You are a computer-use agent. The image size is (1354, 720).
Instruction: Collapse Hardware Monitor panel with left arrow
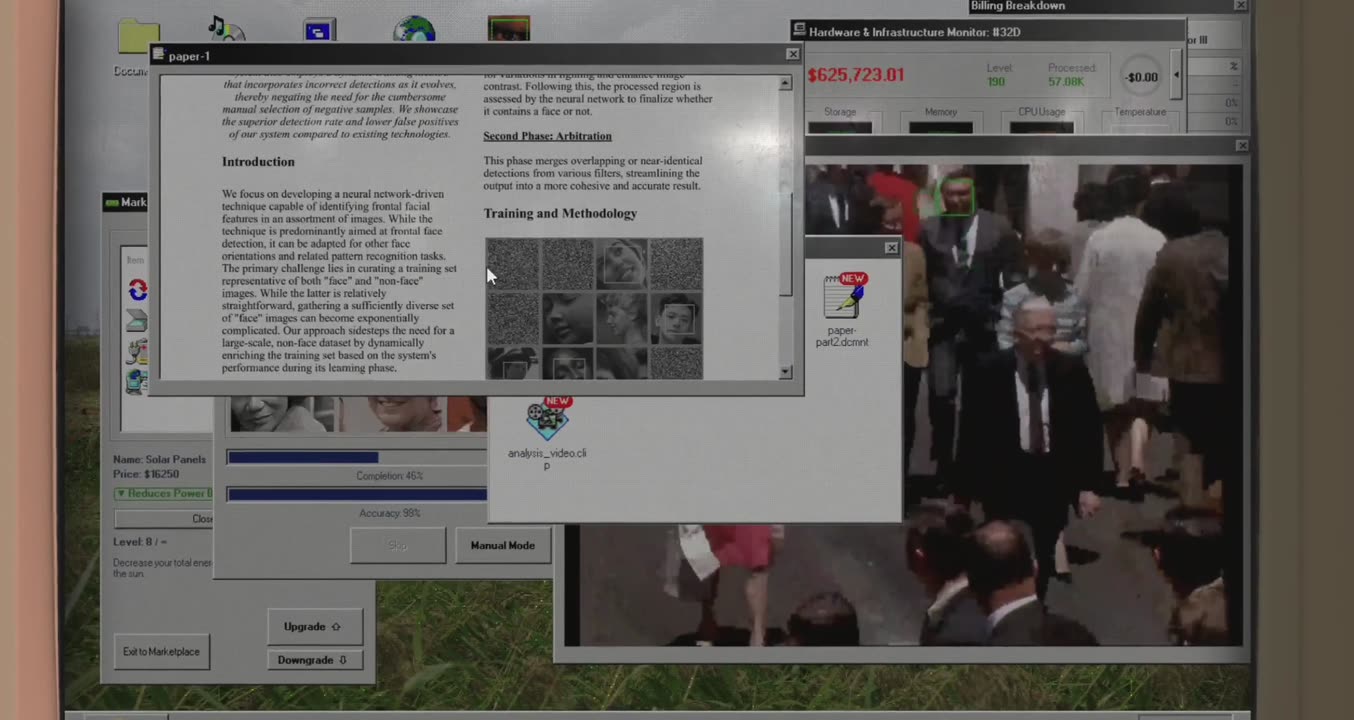click(1177, 76)
